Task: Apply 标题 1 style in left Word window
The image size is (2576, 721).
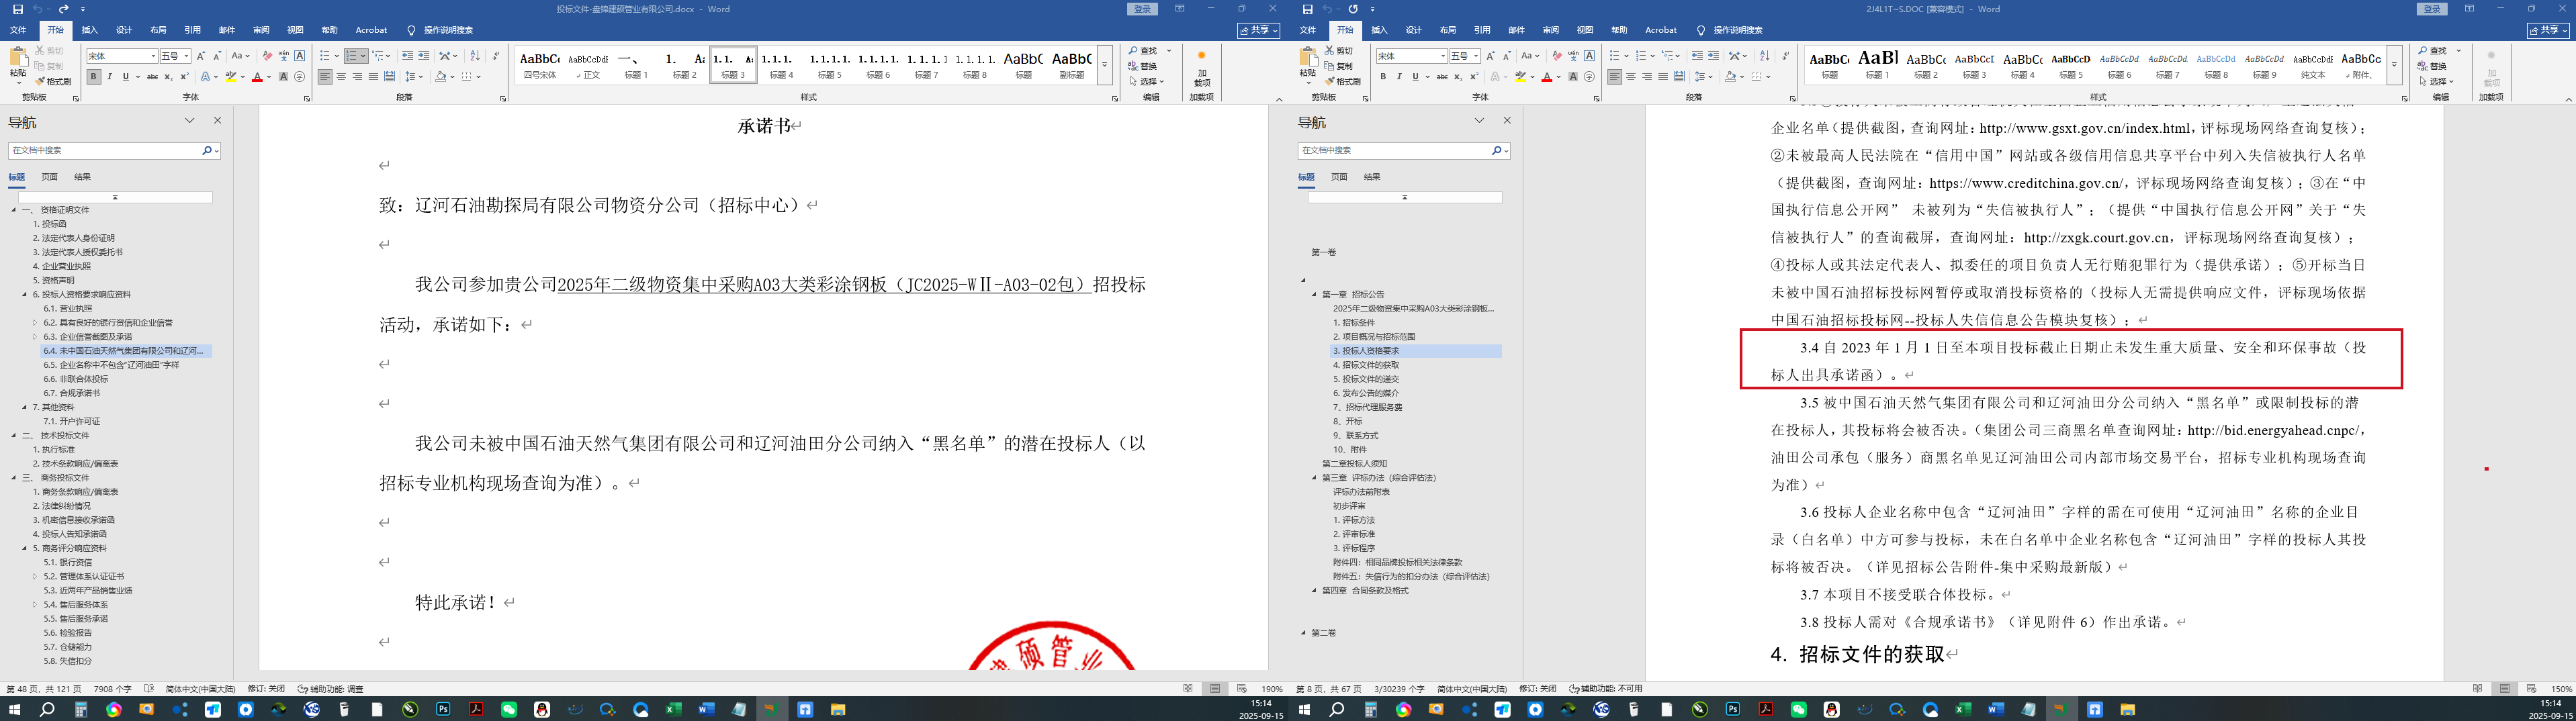Action: coord(636,65)
